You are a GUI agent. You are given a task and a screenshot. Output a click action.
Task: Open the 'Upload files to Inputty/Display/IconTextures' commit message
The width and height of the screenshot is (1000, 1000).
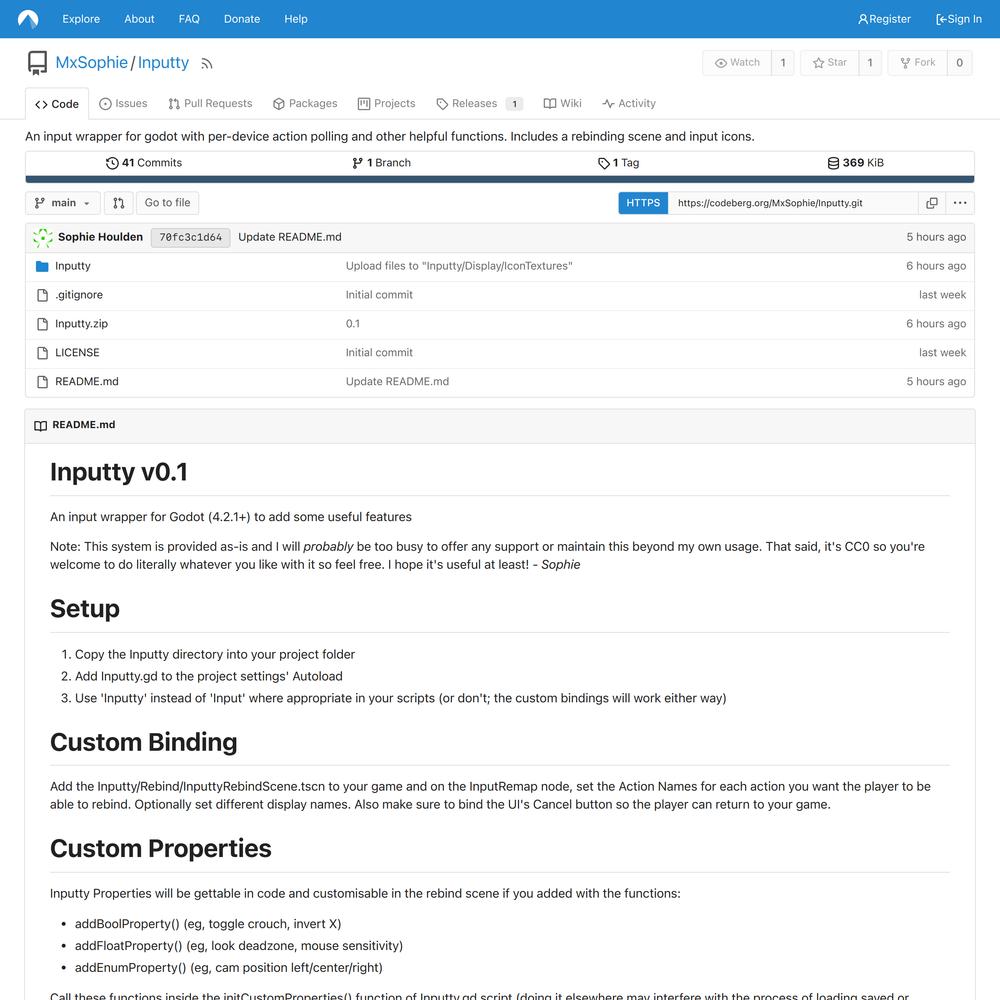coord(459,266)
